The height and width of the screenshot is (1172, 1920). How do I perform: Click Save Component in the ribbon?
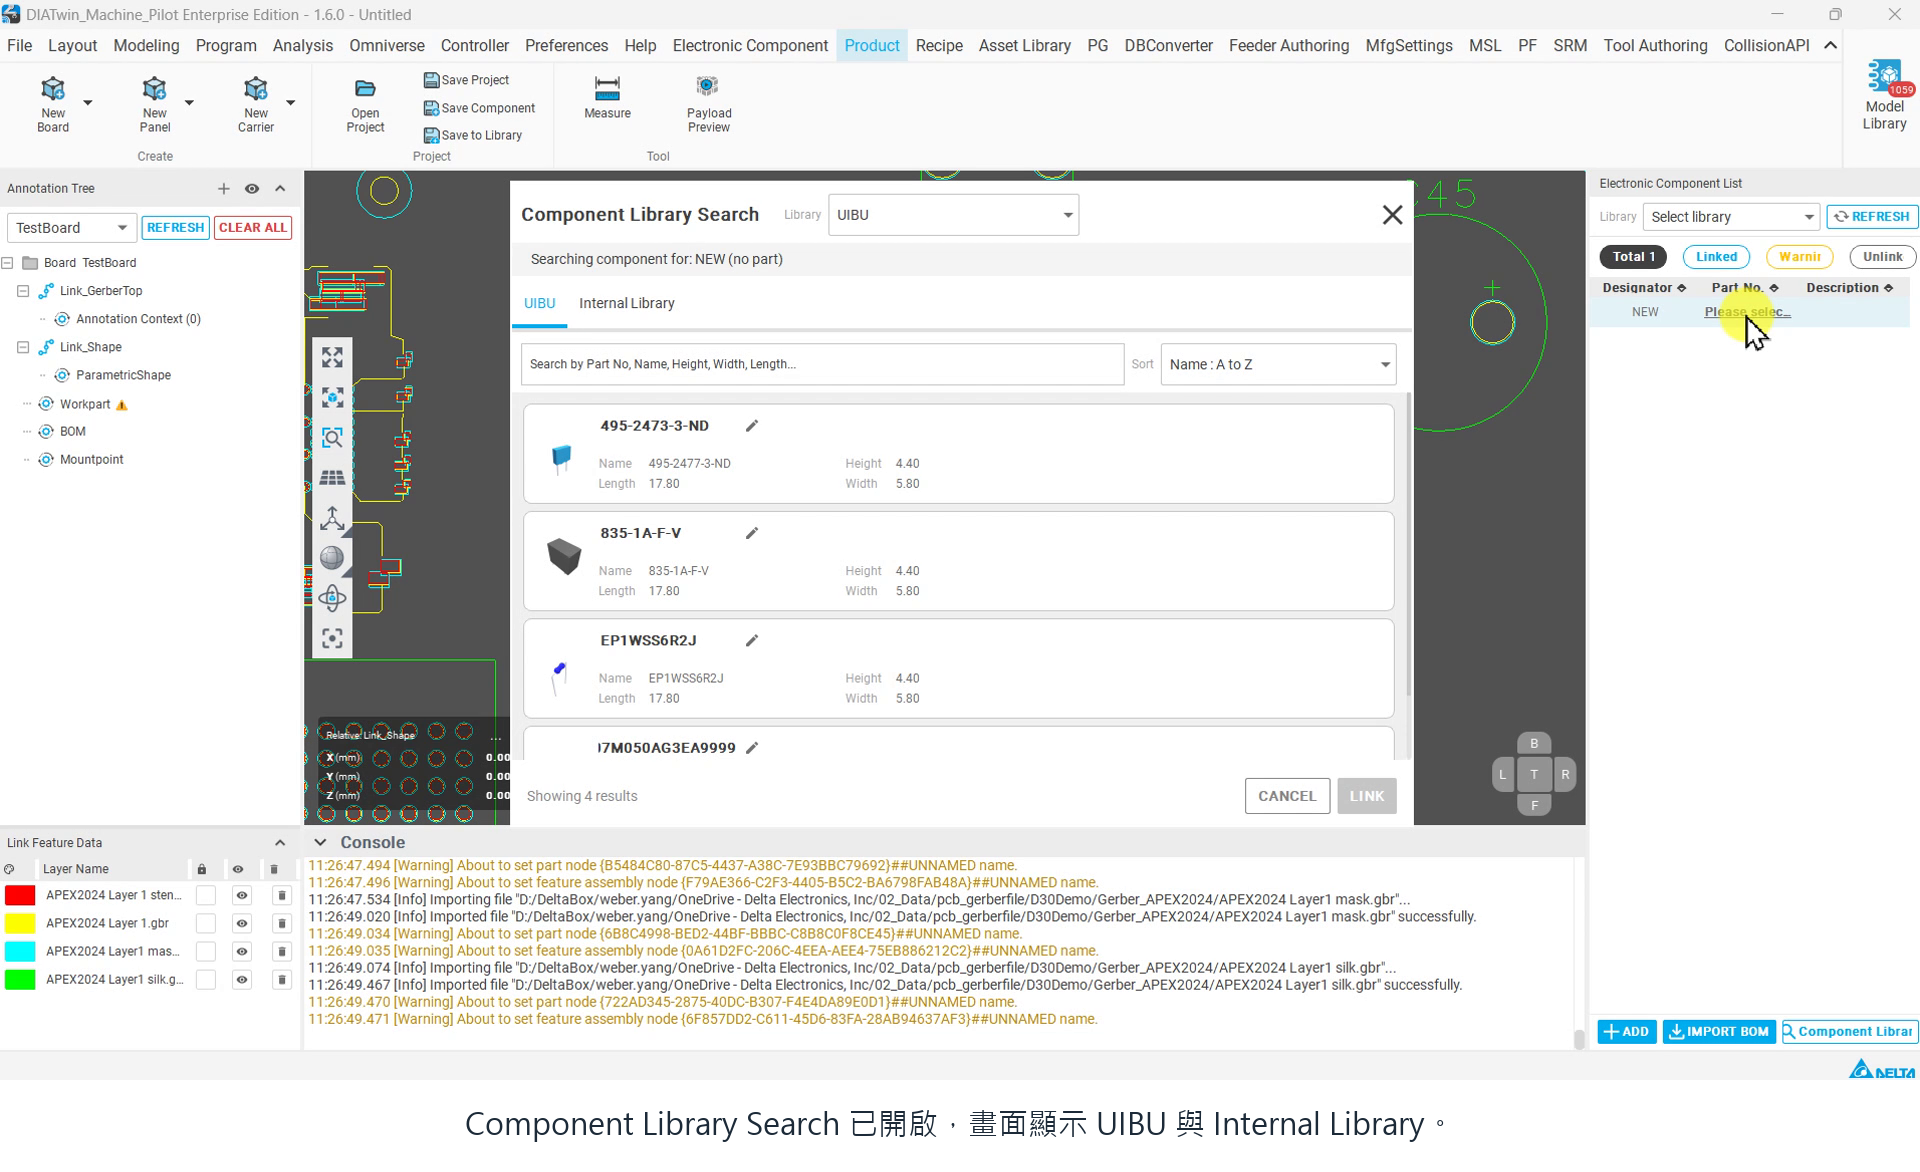[479, 108]
